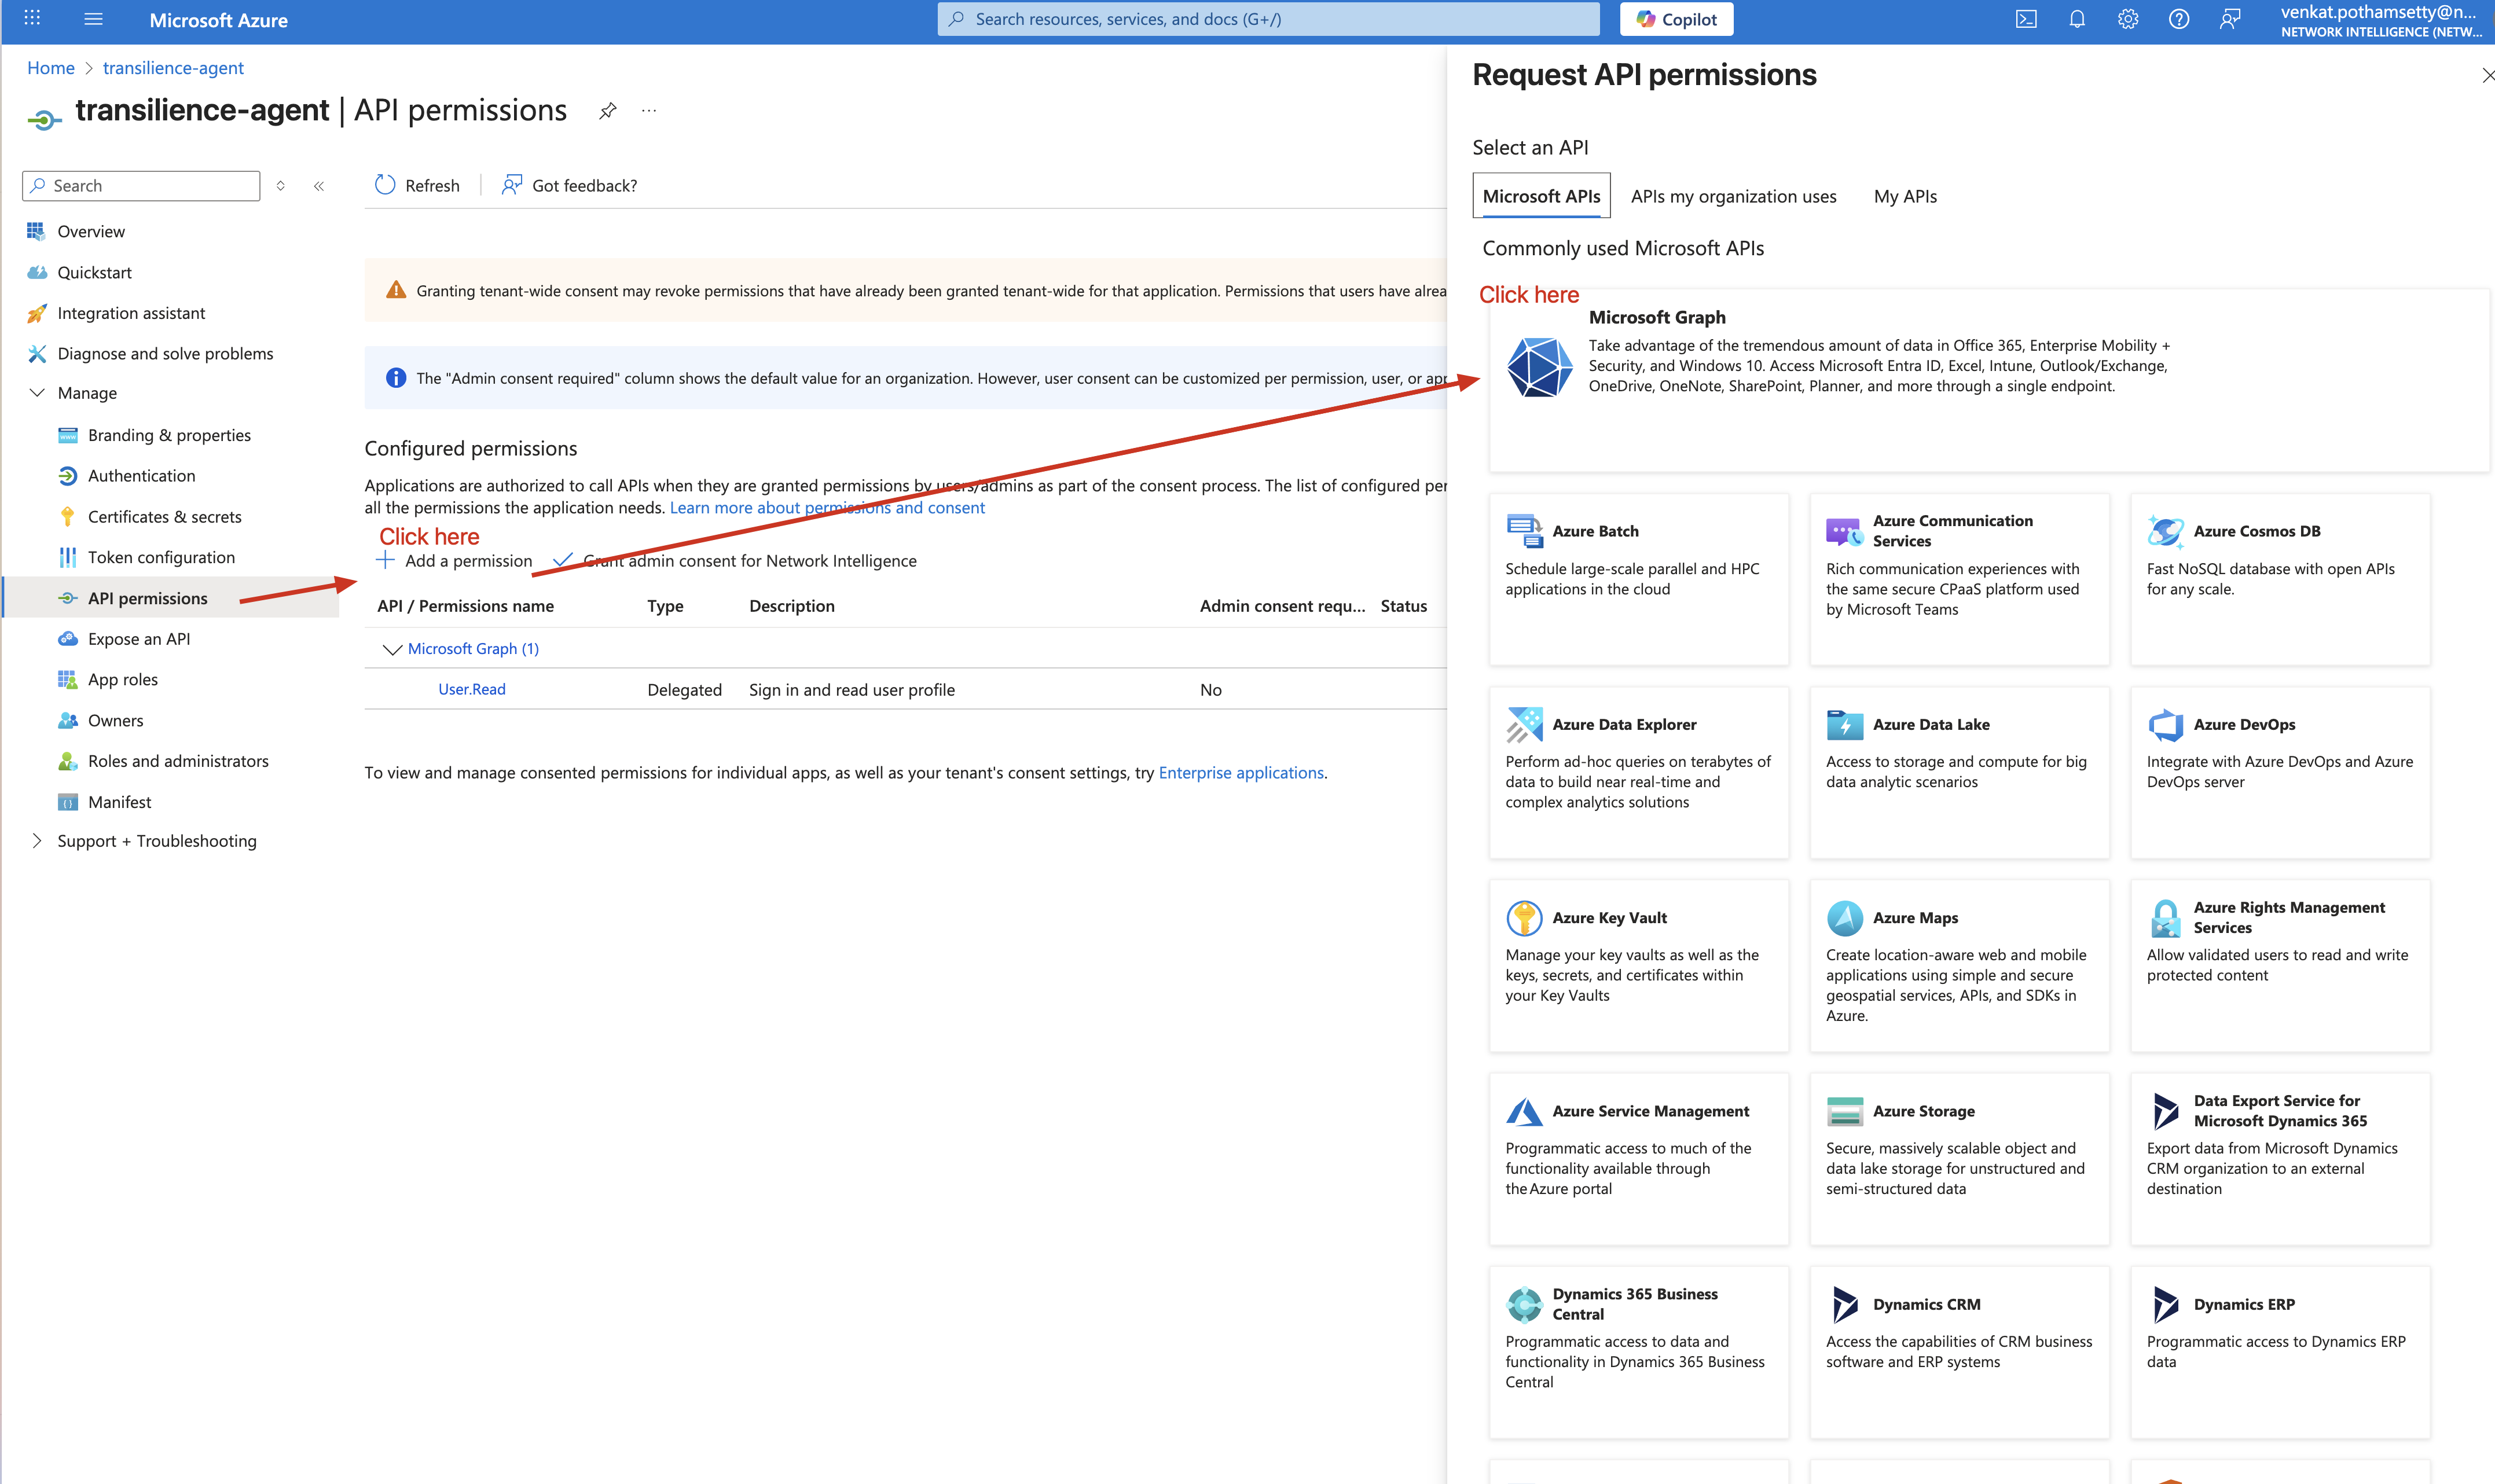Collapse the Manage section
This screenshot has height=1484, width=2495.
pos(37,393)
